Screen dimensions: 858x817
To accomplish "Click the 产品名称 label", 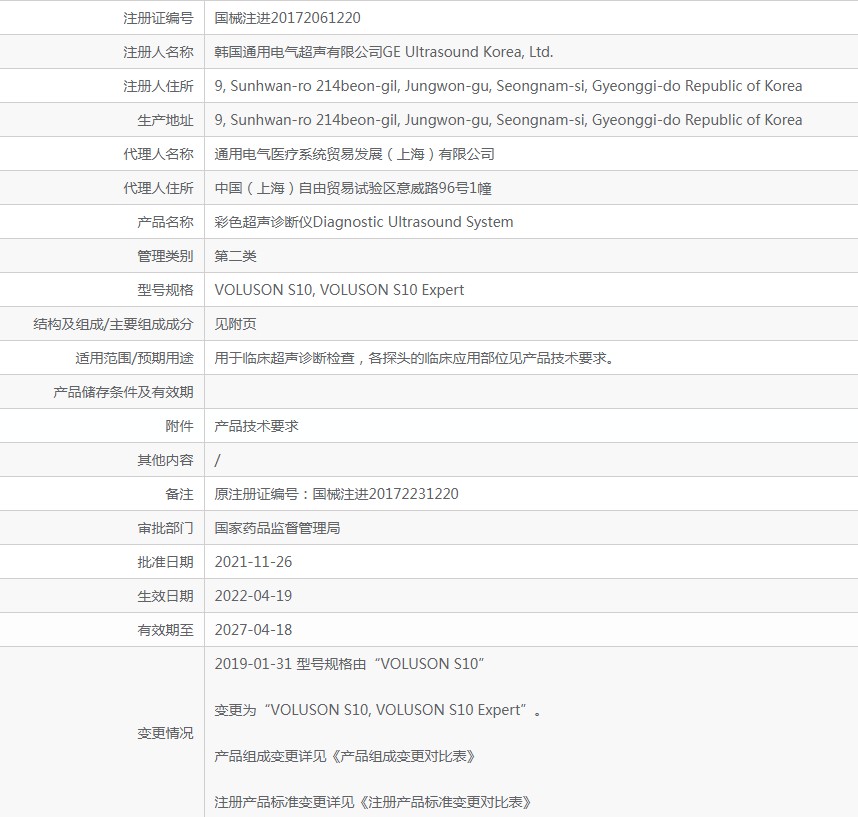I will [165, 222].
